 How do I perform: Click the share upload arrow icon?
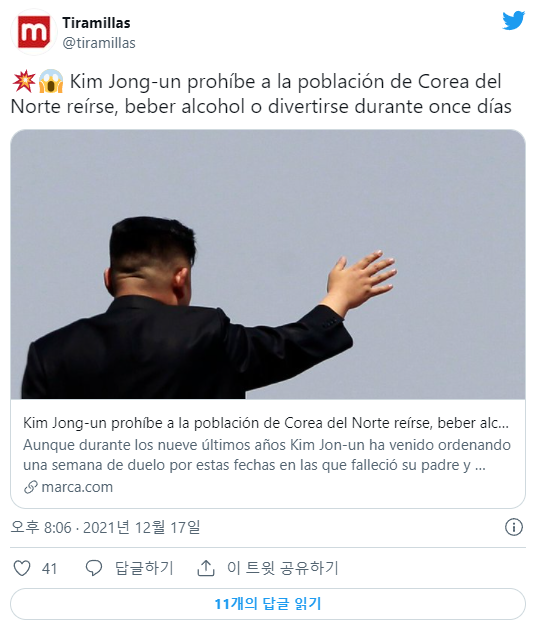tap(206, 568)
